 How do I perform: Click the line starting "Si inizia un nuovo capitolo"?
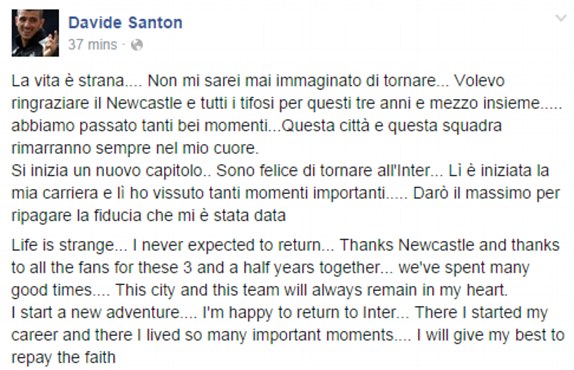[280, 171]
